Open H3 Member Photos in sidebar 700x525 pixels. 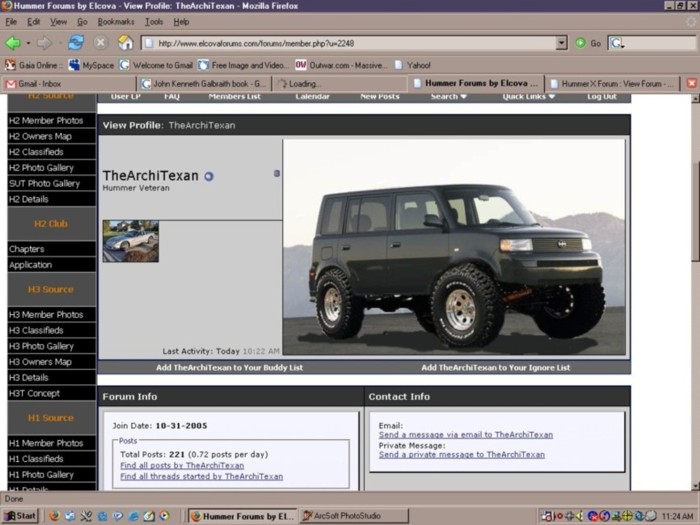(51, 315)
